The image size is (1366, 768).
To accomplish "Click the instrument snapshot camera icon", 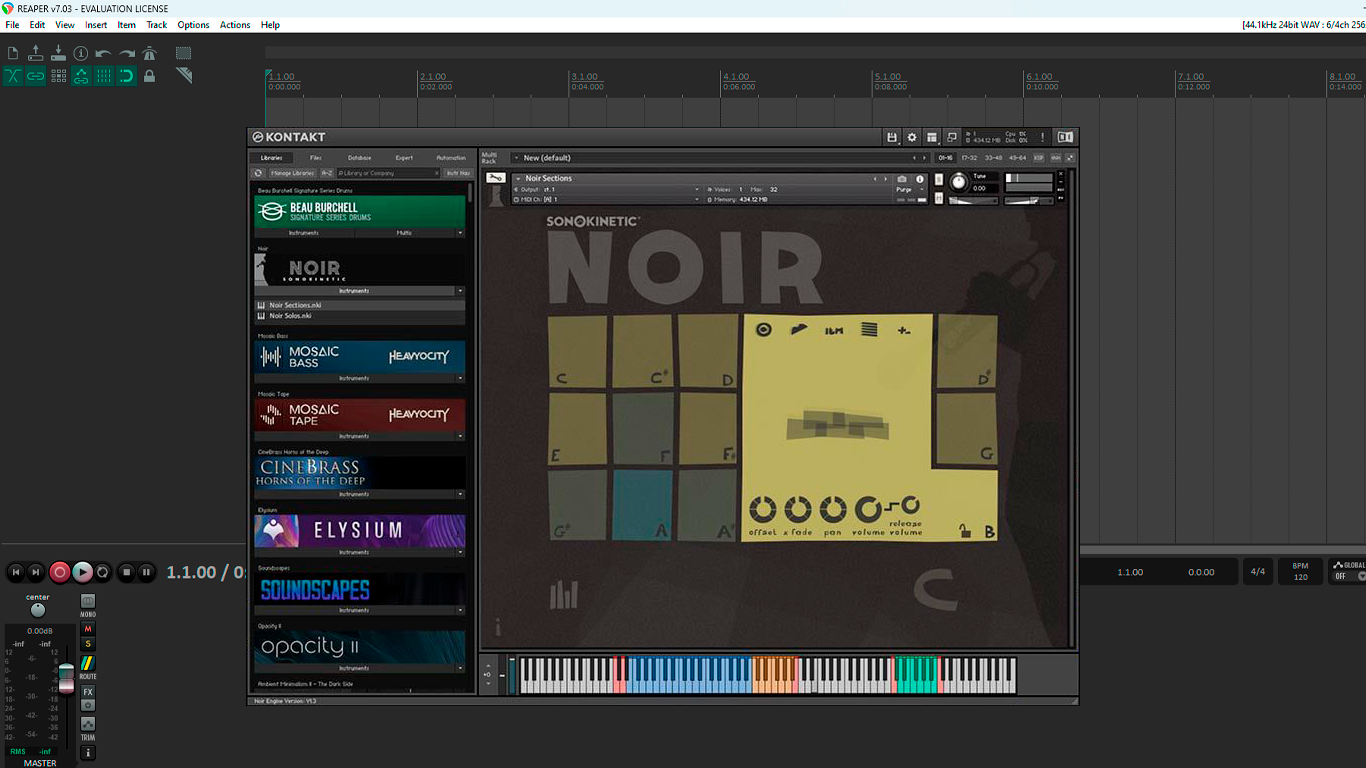I will (902, 179).
